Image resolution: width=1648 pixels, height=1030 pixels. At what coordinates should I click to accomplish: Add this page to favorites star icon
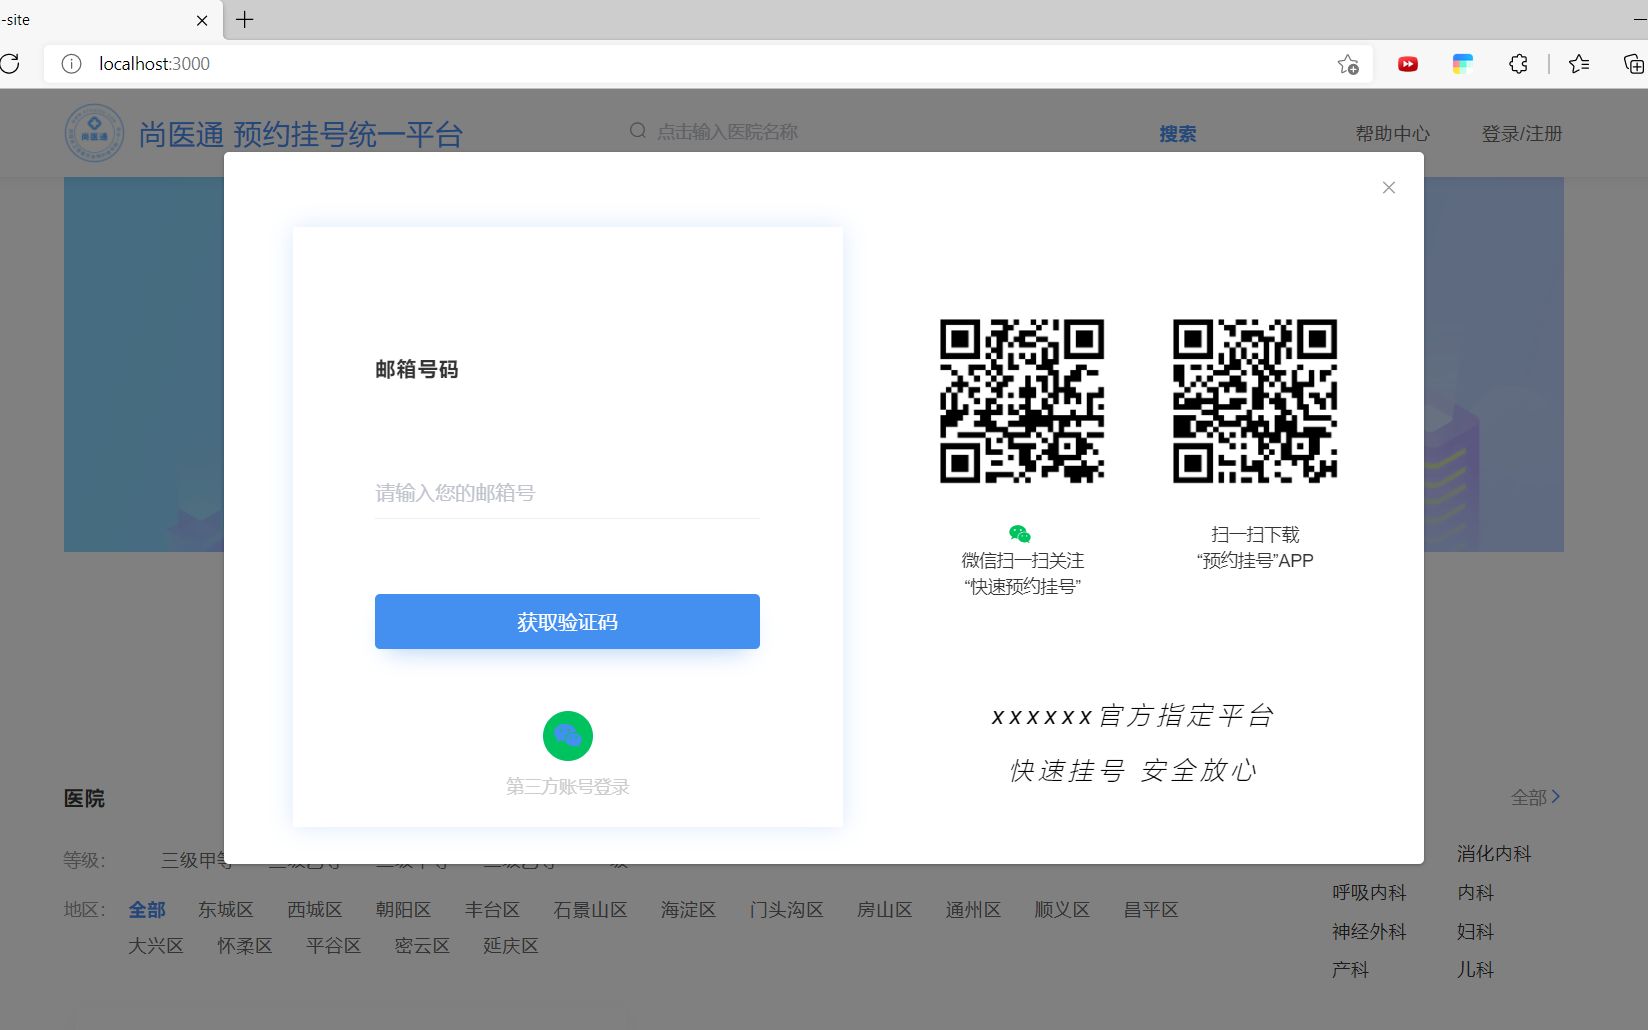[x=1348, y=64]
